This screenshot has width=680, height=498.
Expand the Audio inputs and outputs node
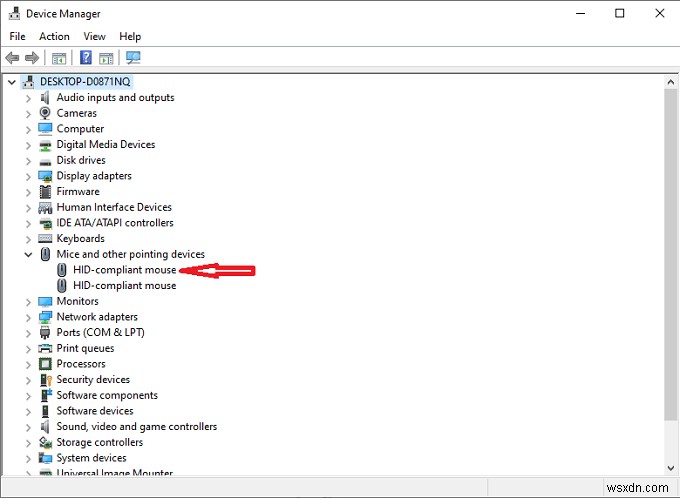(x=28, y=98)
